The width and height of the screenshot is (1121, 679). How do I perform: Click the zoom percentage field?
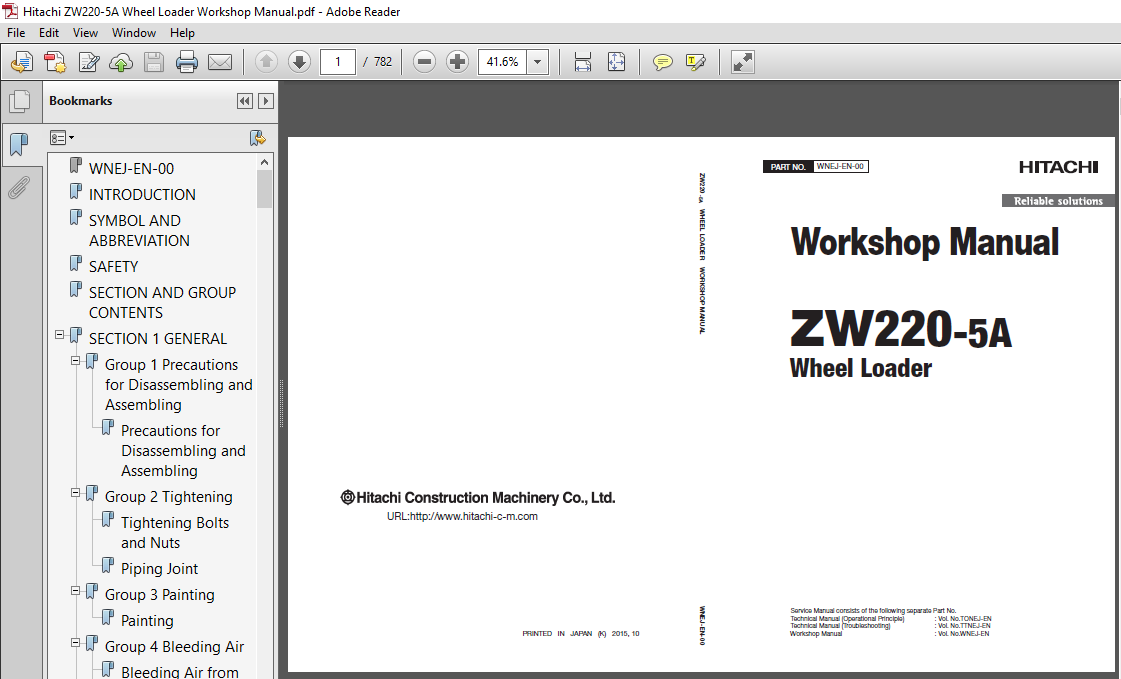pos(503,62)
